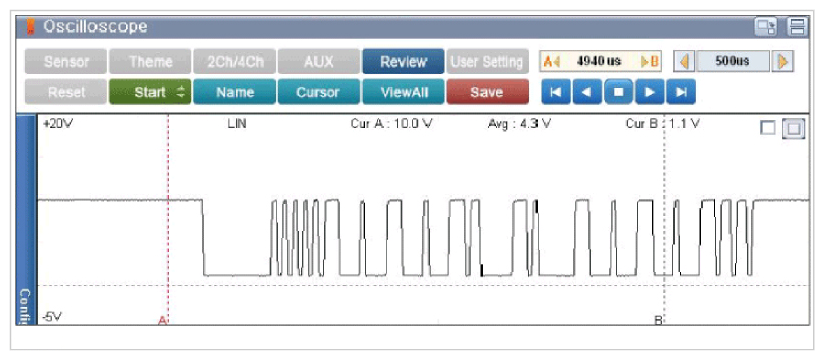Select cursor A arrow in time readout
The height and width of the screenshot is (360, 824).
click(x=550, y=61)
